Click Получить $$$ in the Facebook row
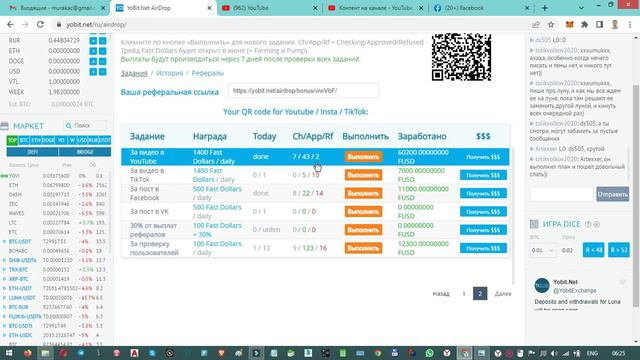 pyautogui.click(x=483, y=193)
